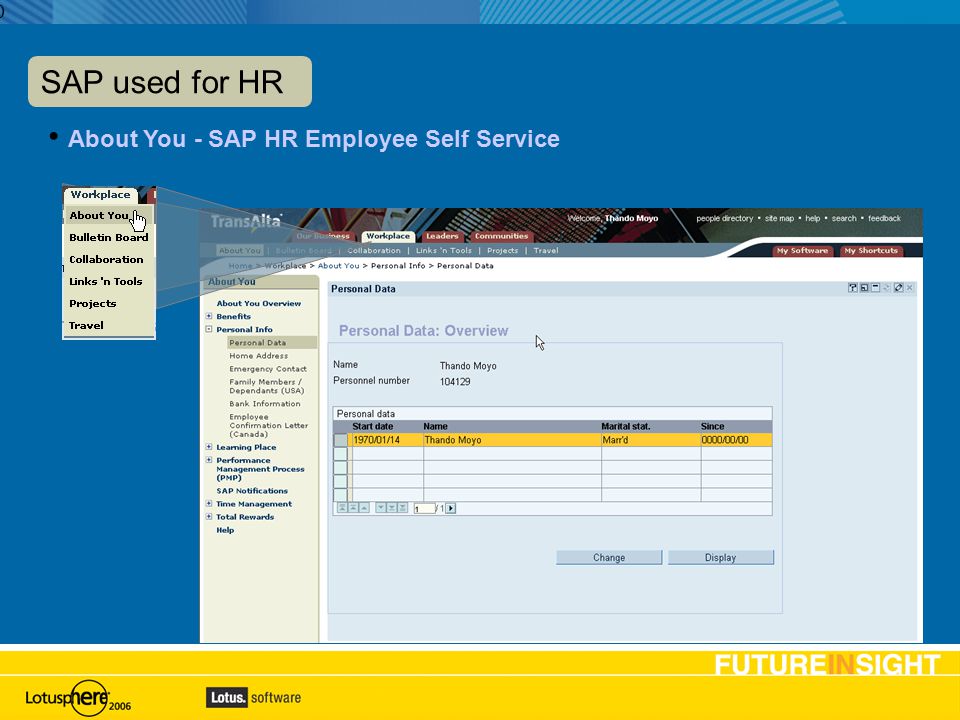Expand the Total Rewards tree node
The width and height of the screenshot is (960, 720).
tap(209, 517)
